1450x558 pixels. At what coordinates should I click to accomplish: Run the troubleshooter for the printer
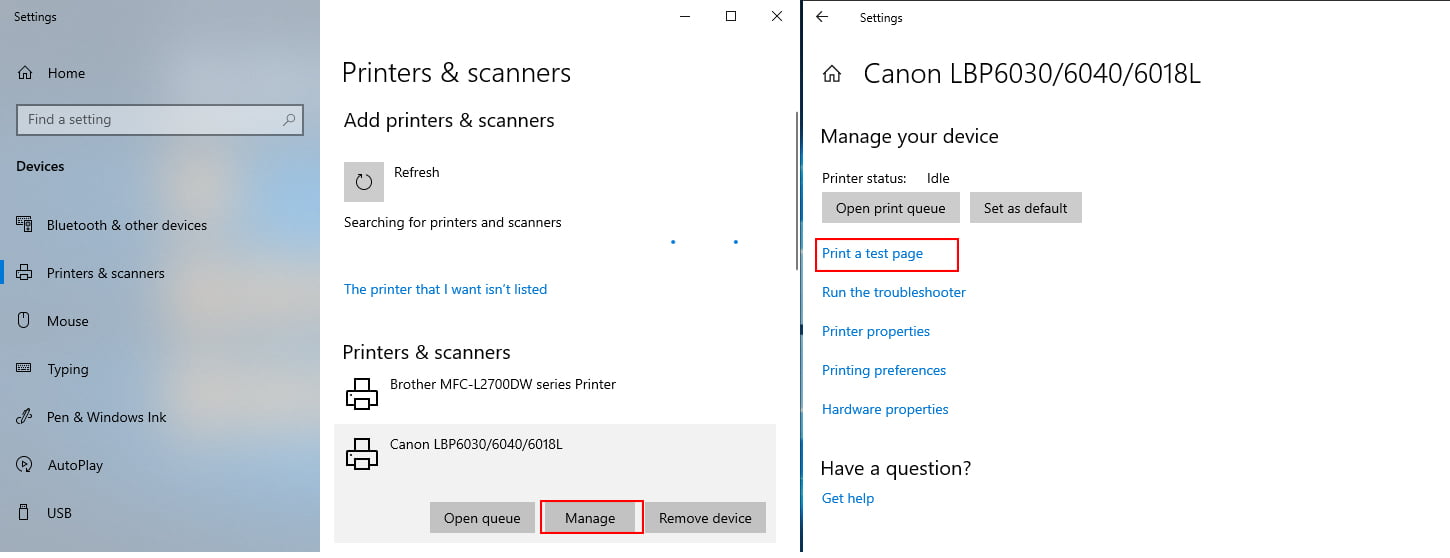tap(894, 292)
